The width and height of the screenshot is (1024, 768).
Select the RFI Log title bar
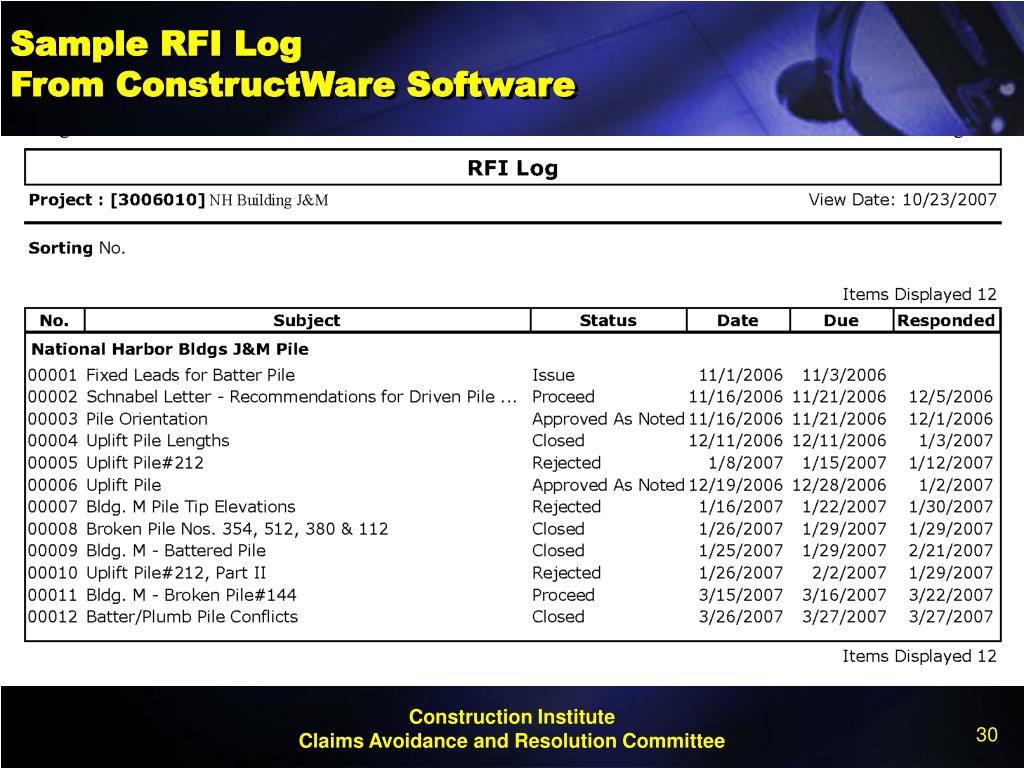tap(513, 168)
